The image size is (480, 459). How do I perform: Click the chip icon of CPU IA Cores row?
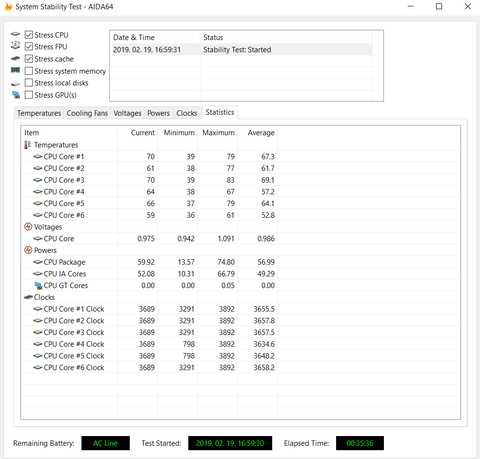coord(38,274)
